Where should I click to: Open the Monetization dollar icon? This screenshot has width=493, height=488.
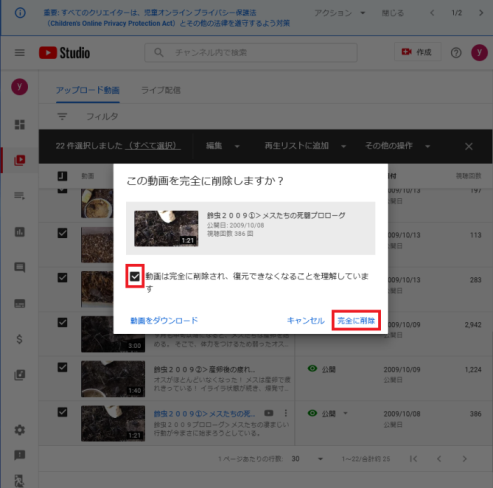19,339
